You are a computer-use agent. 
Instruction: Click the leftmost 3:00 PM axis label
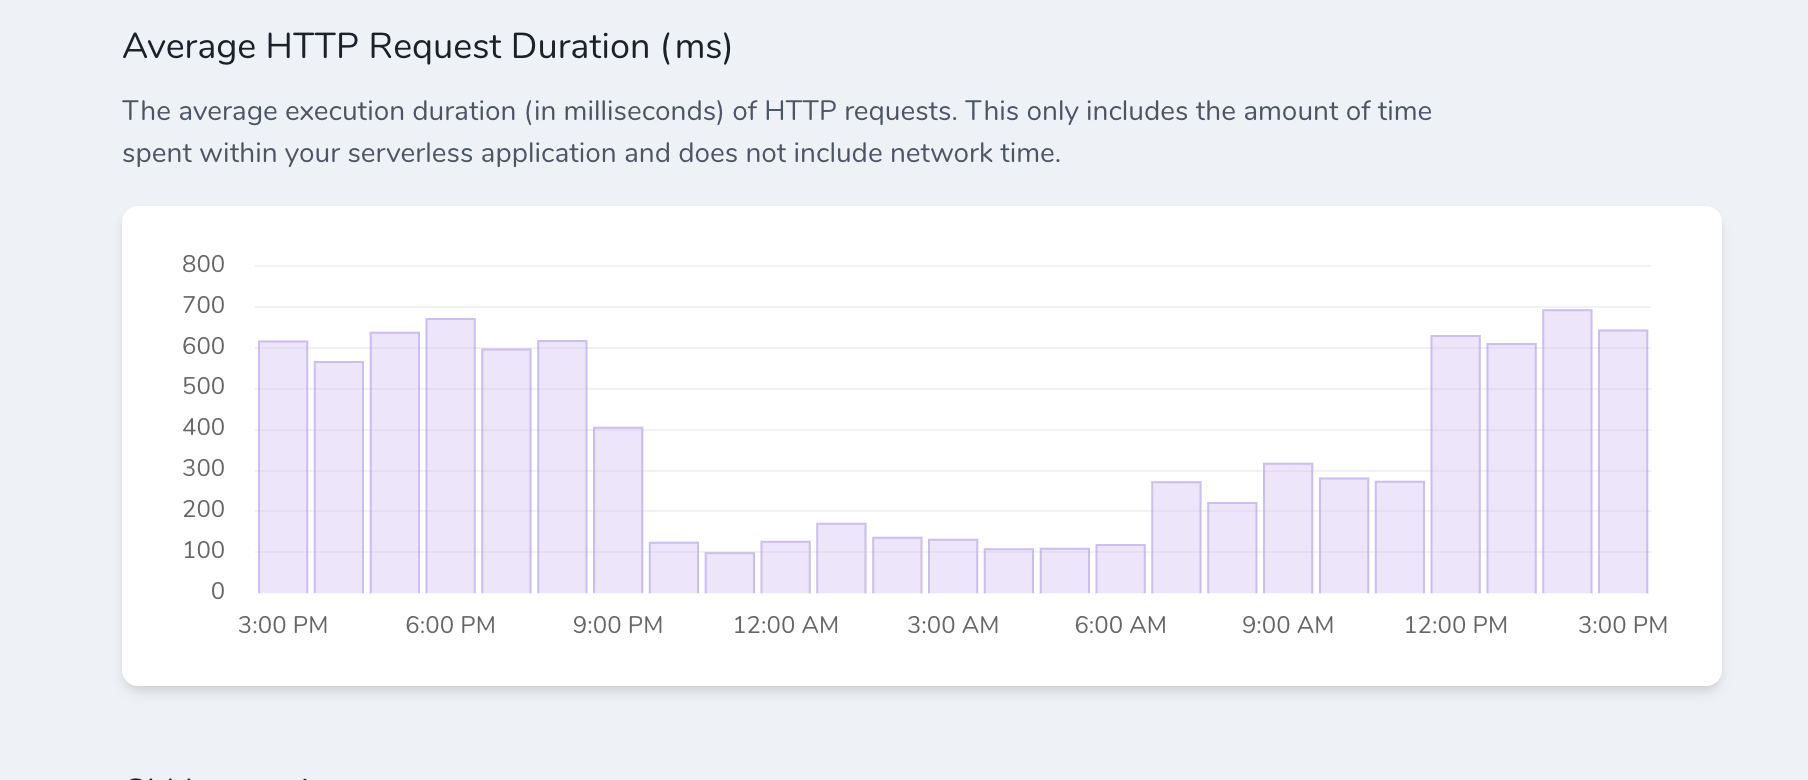283,625
